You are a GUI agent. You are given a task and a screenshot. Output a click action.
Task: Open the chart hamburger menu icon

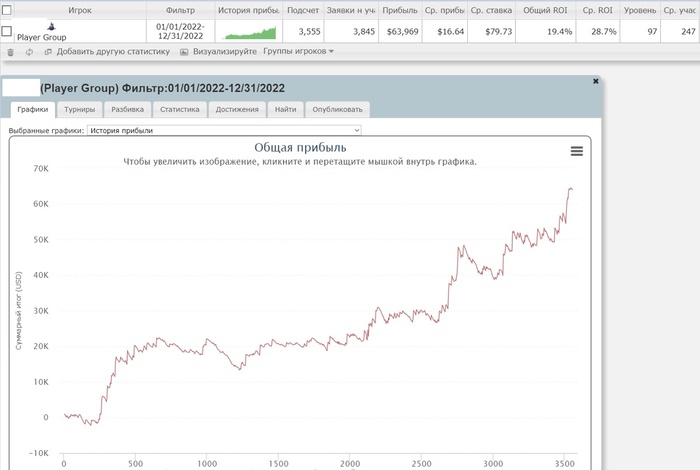577,151
